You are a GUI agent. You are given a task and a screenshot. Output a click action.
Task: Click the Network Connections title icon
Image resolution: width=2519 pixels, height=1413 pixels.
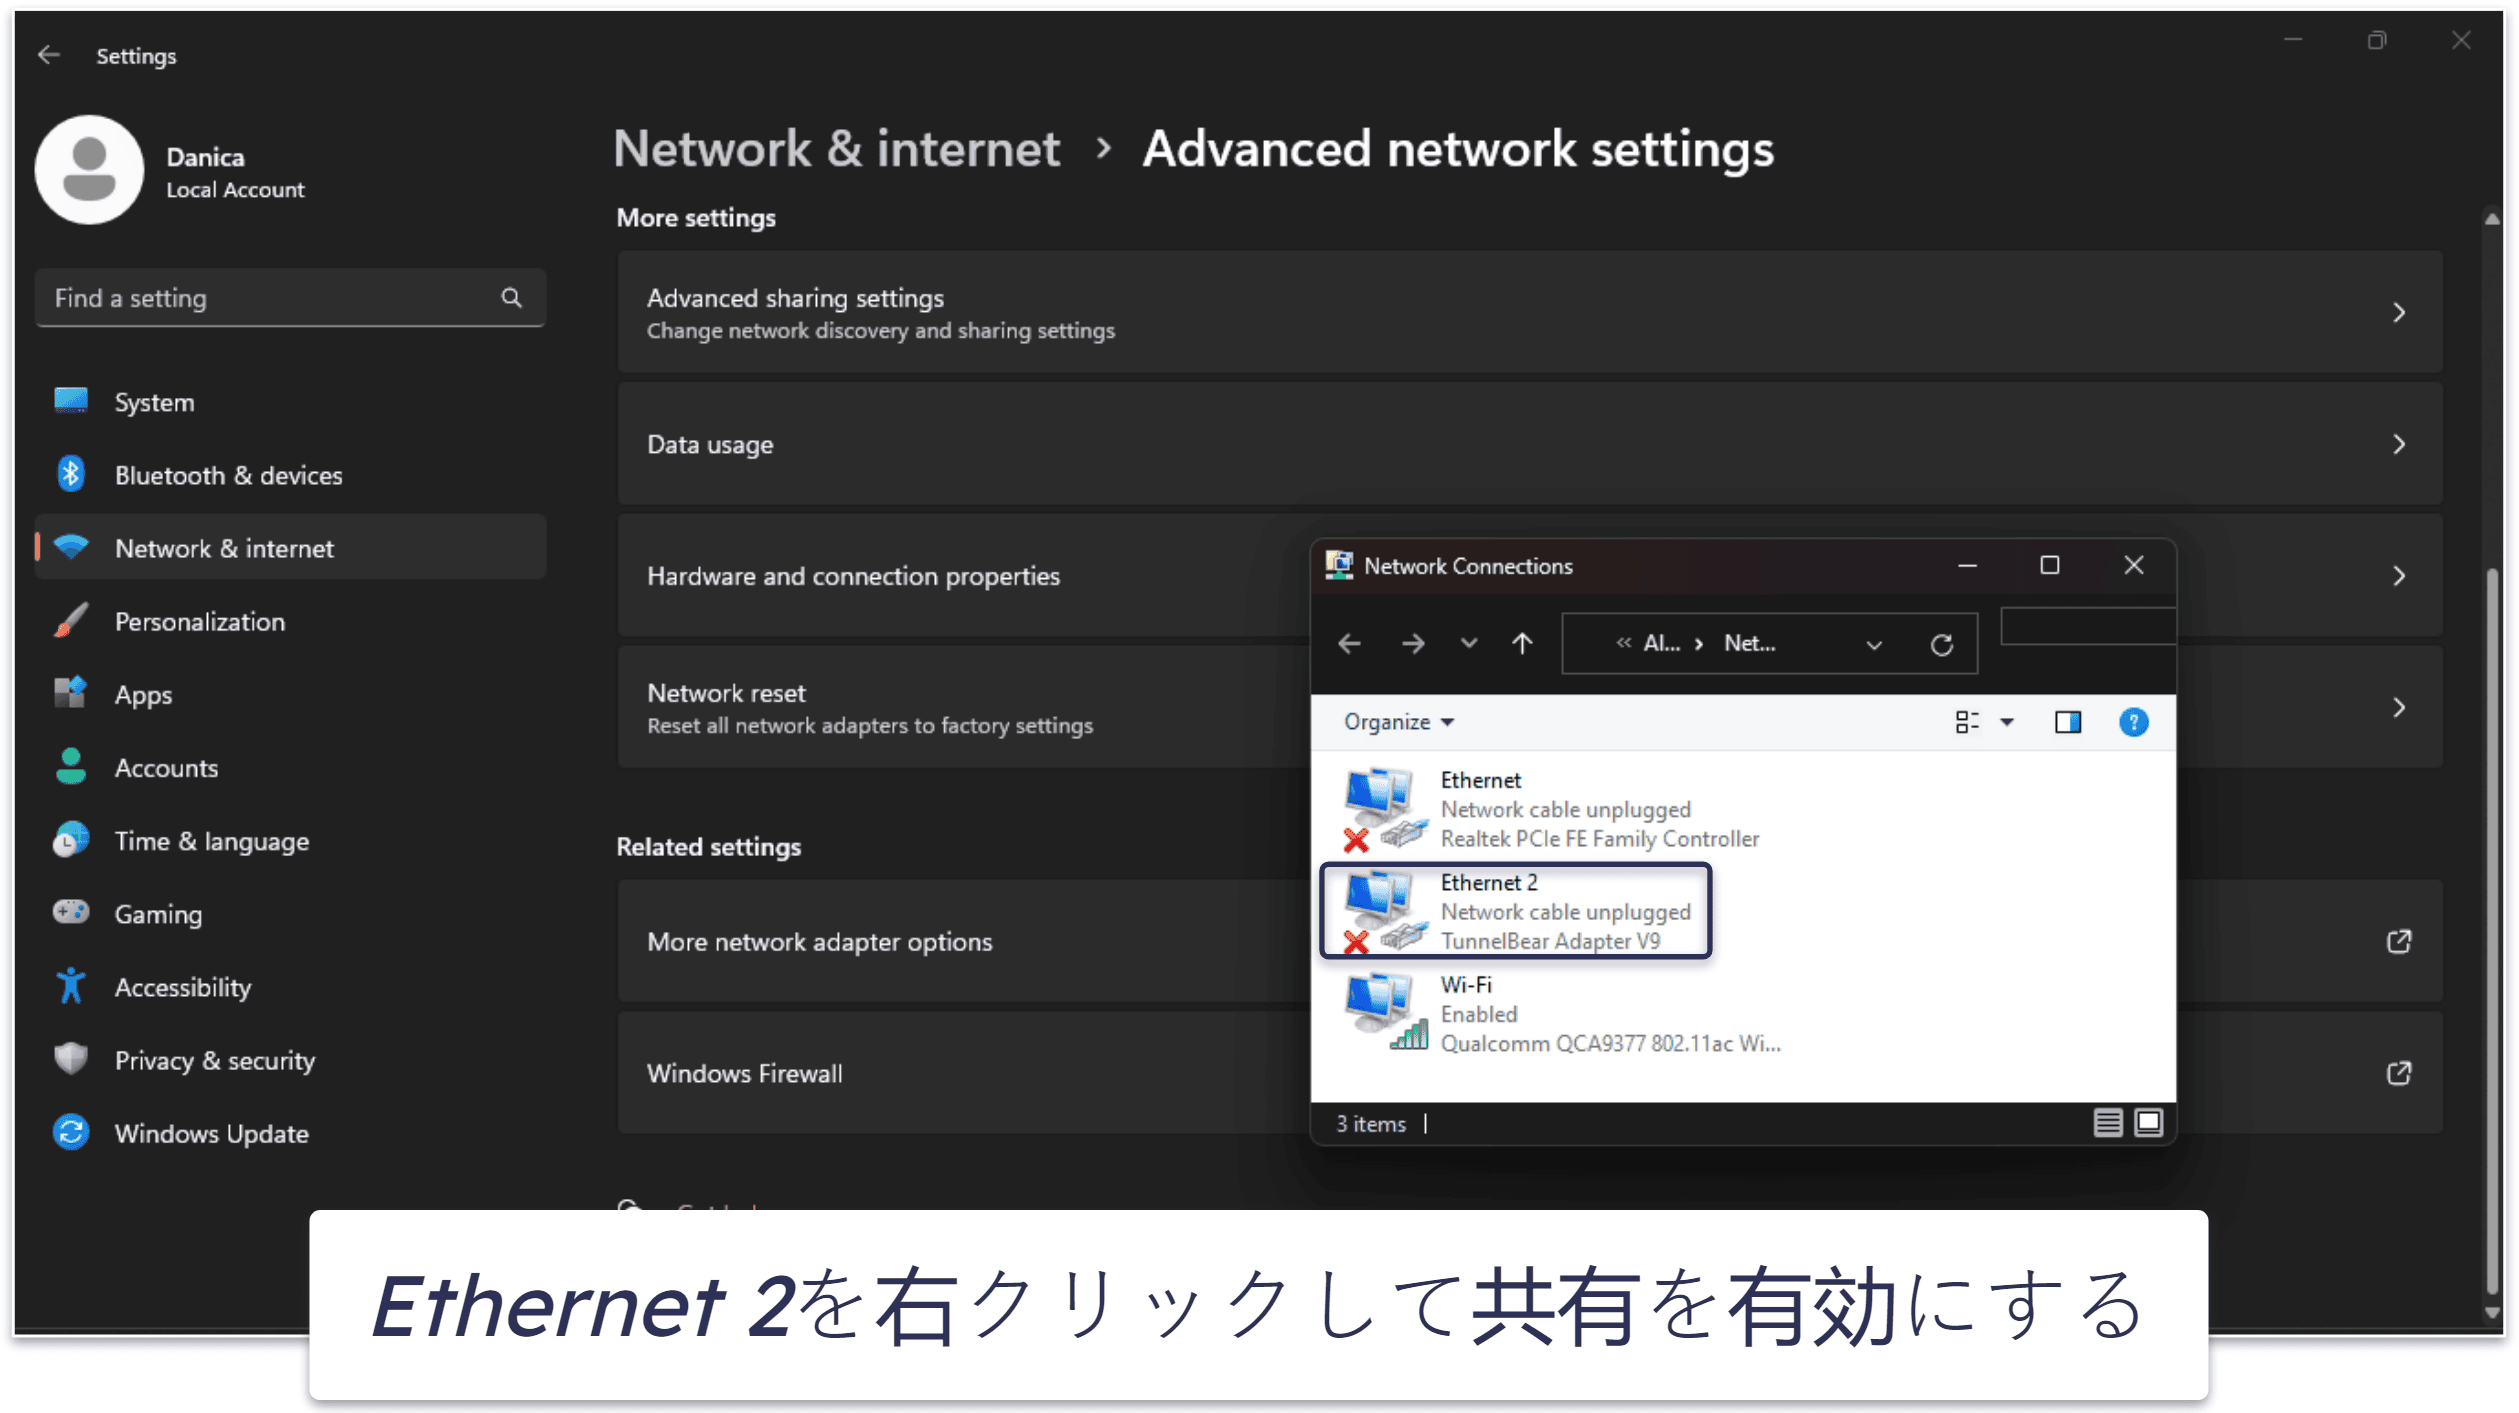pos(1338,565)
